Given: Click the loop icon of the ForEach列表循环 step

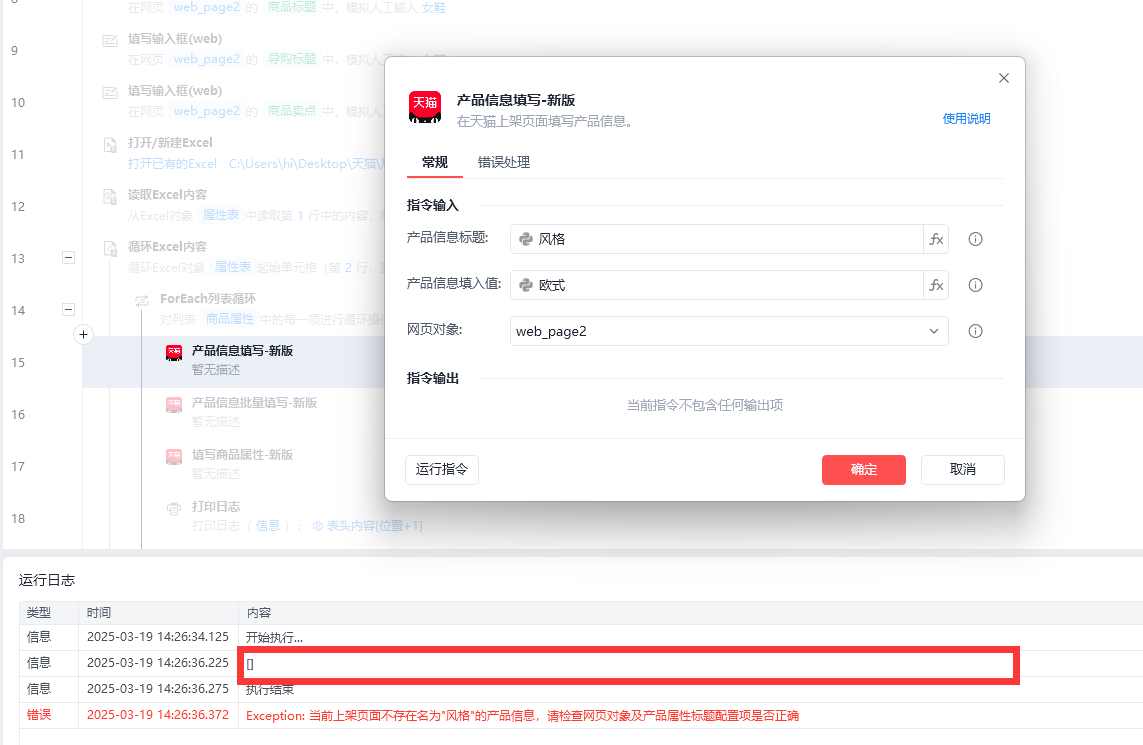Looking at the screenshot, I should click(142, 300).
